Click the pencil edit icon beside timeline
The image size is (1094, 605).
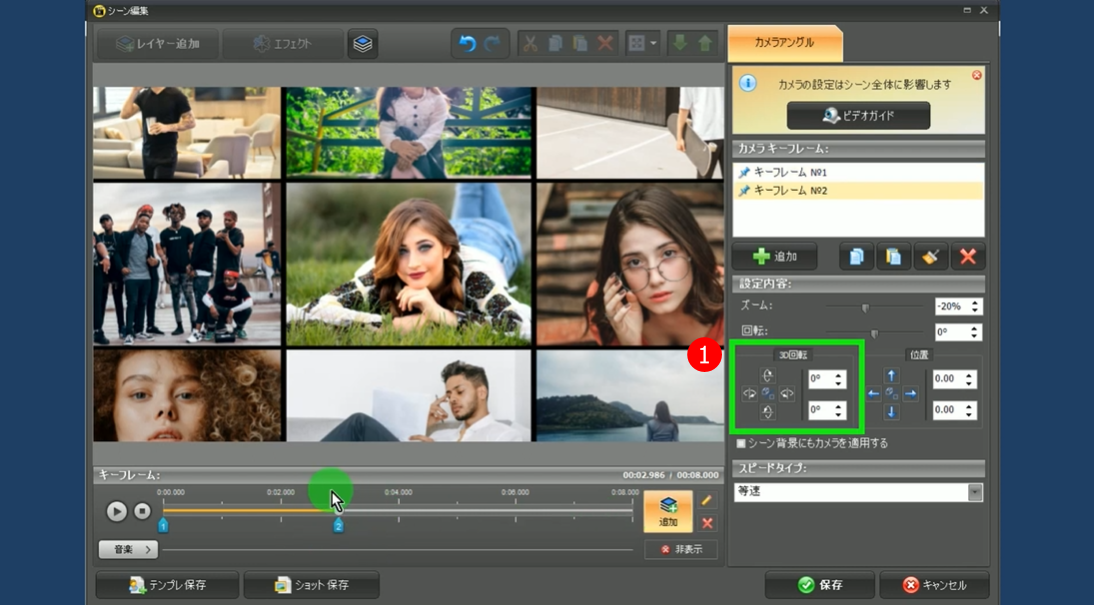click(707, 500)
